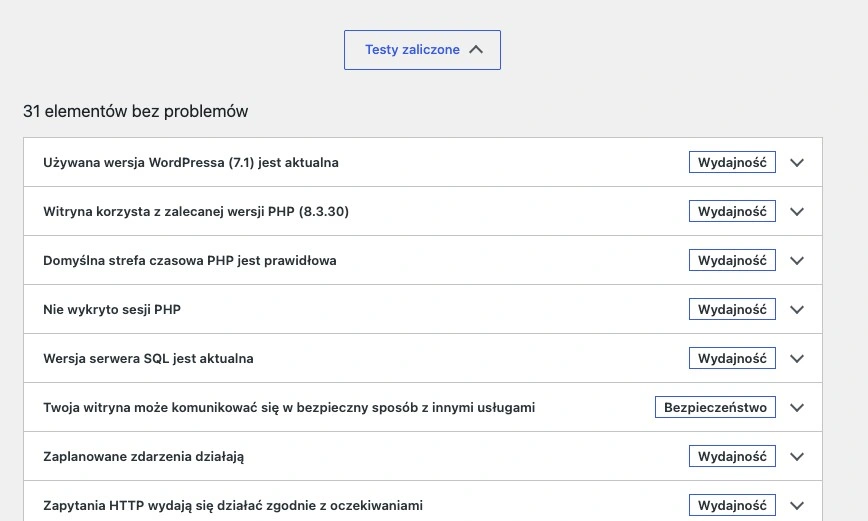Click 'Domyślna strefa czasowa PHP jest prawidłowa'
Image resolution: width=868 pixels, height=521 pixels.
190,260
